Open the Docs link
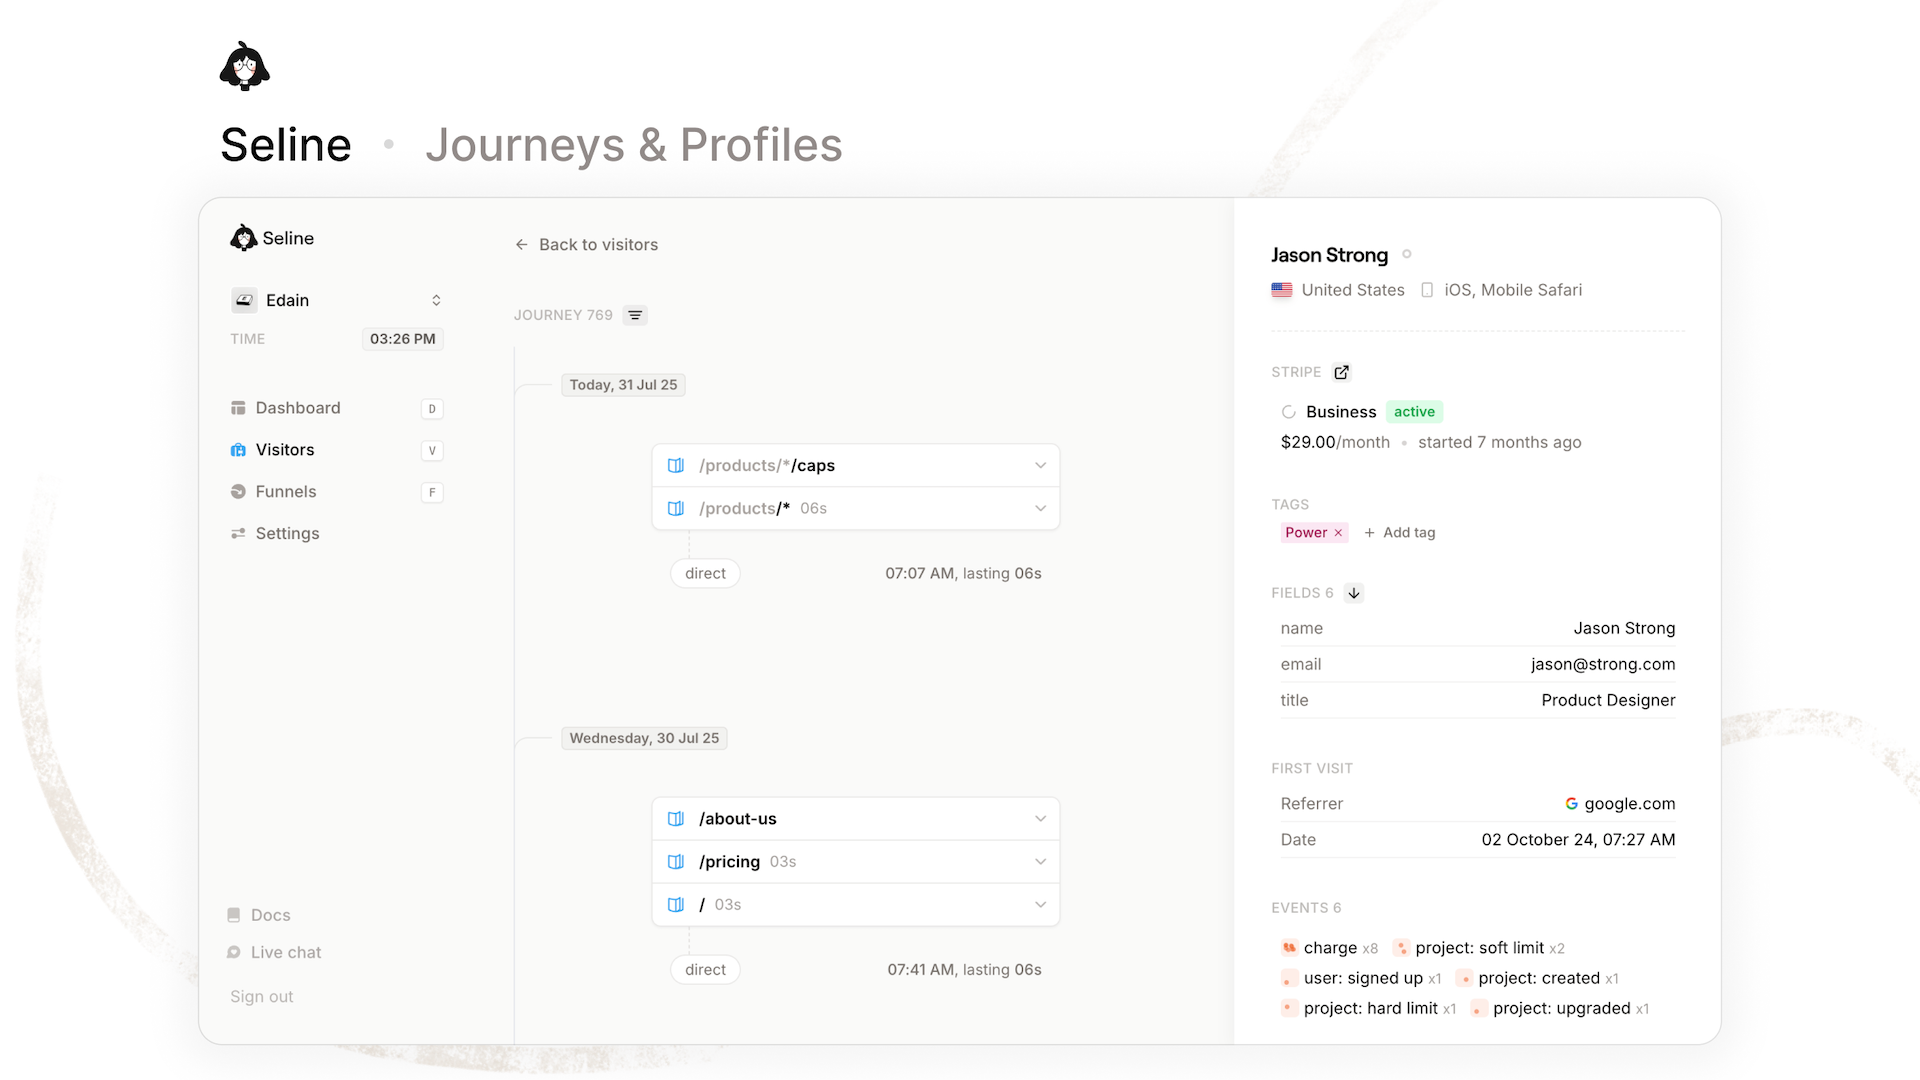Image resolution: width=1920 pixels, height=1080 pixels. click(x=259, y=915)
